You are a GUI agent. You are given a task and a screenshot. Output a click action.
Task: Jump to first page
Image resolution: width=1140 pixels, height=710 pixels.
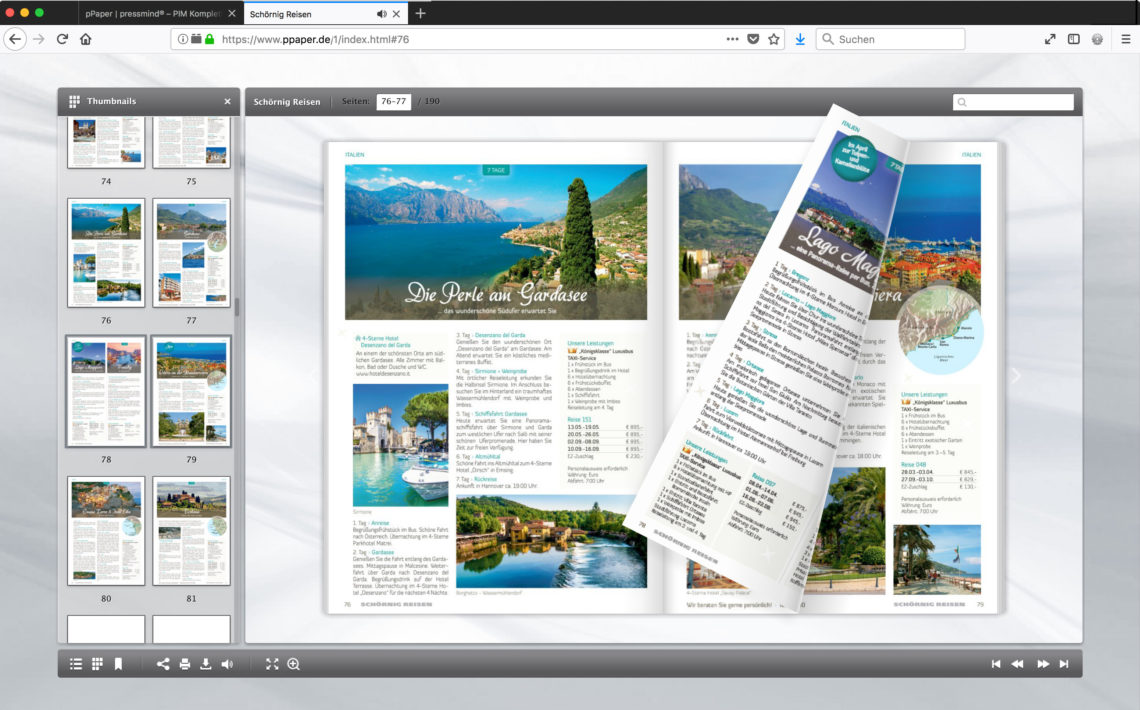(x=996, y=664)
